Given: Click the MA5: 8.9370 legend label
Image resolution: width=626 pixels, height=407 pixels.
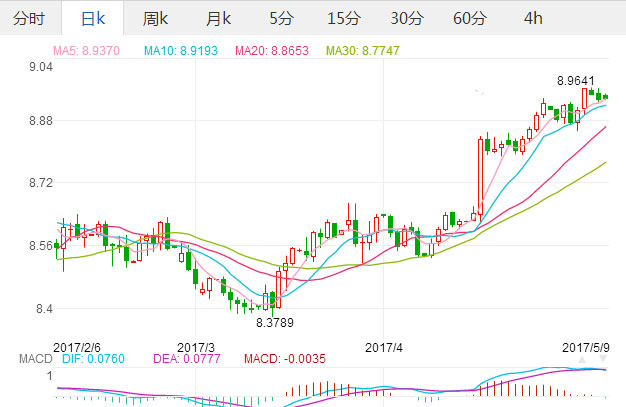Looking at the screenshot, I should pos(86,51).
